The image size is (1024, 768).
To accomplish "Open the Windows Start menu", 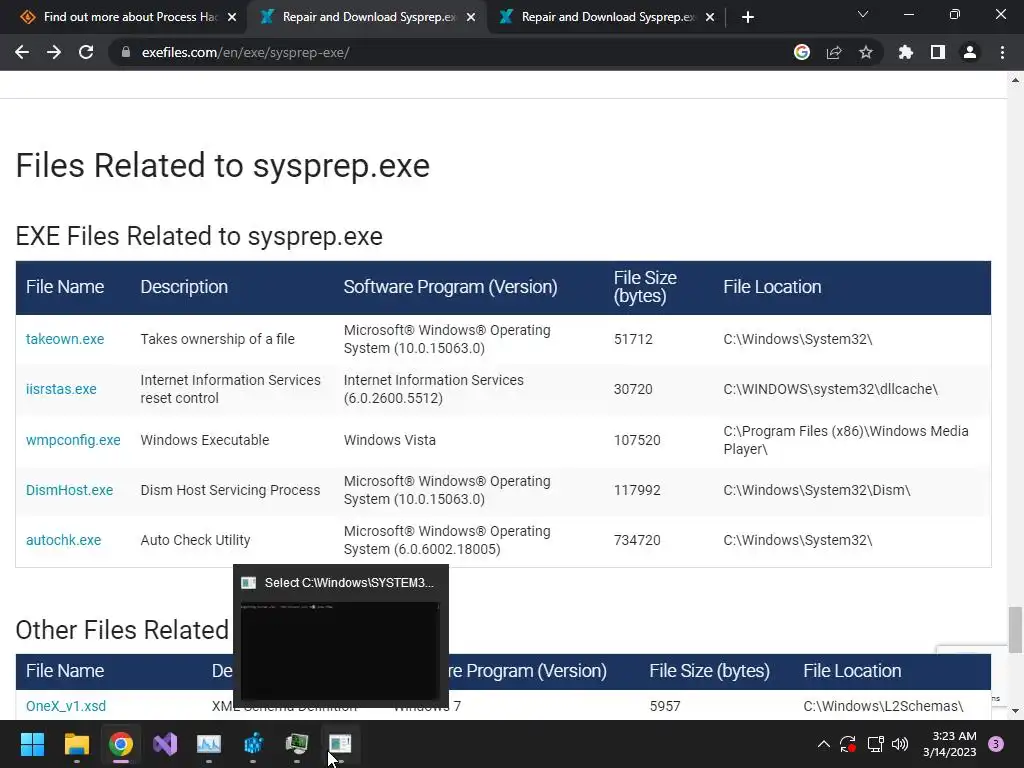I will coord(32,744).
